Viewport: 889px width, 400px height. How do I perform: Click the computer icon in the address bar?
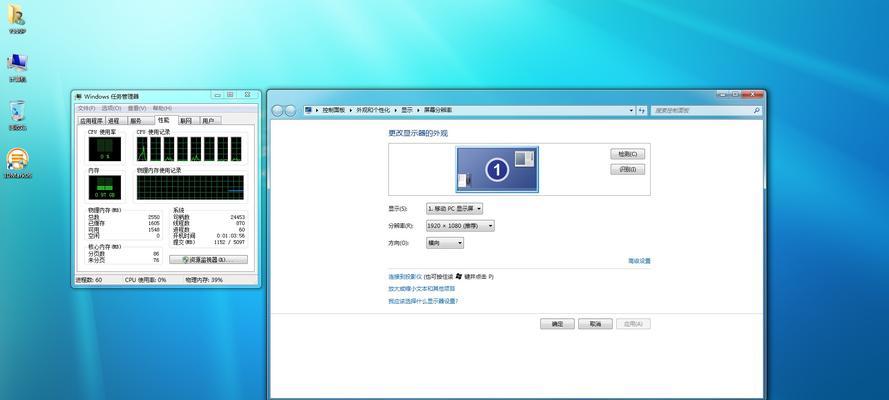[308, 110]
